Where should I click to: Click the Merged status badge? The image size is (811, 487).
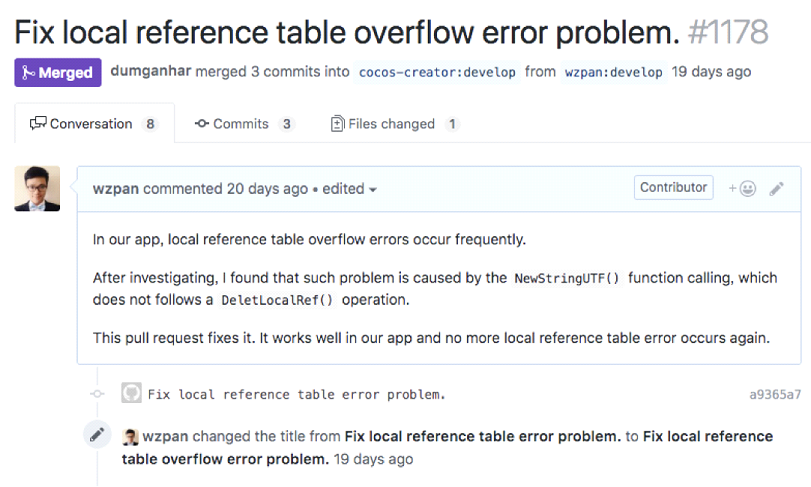point(58,72)
